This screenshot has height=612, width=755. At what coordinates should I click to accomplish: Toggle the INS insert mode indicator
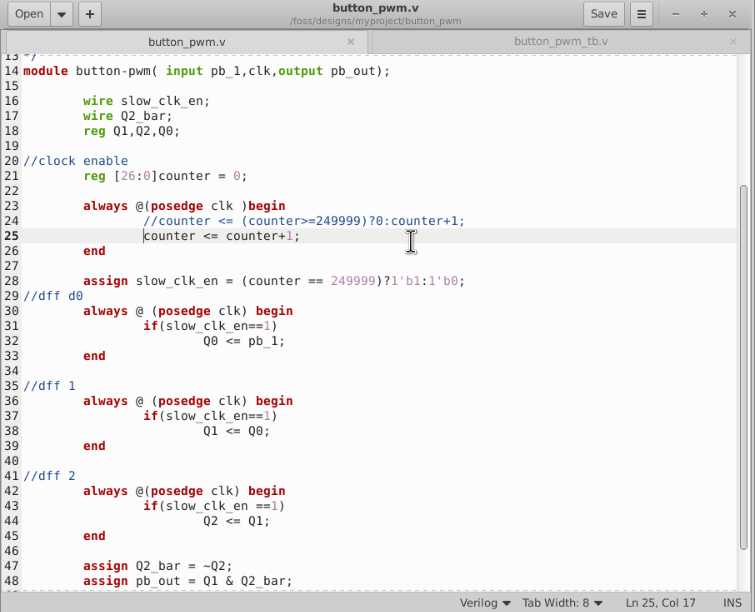point(729,603)
